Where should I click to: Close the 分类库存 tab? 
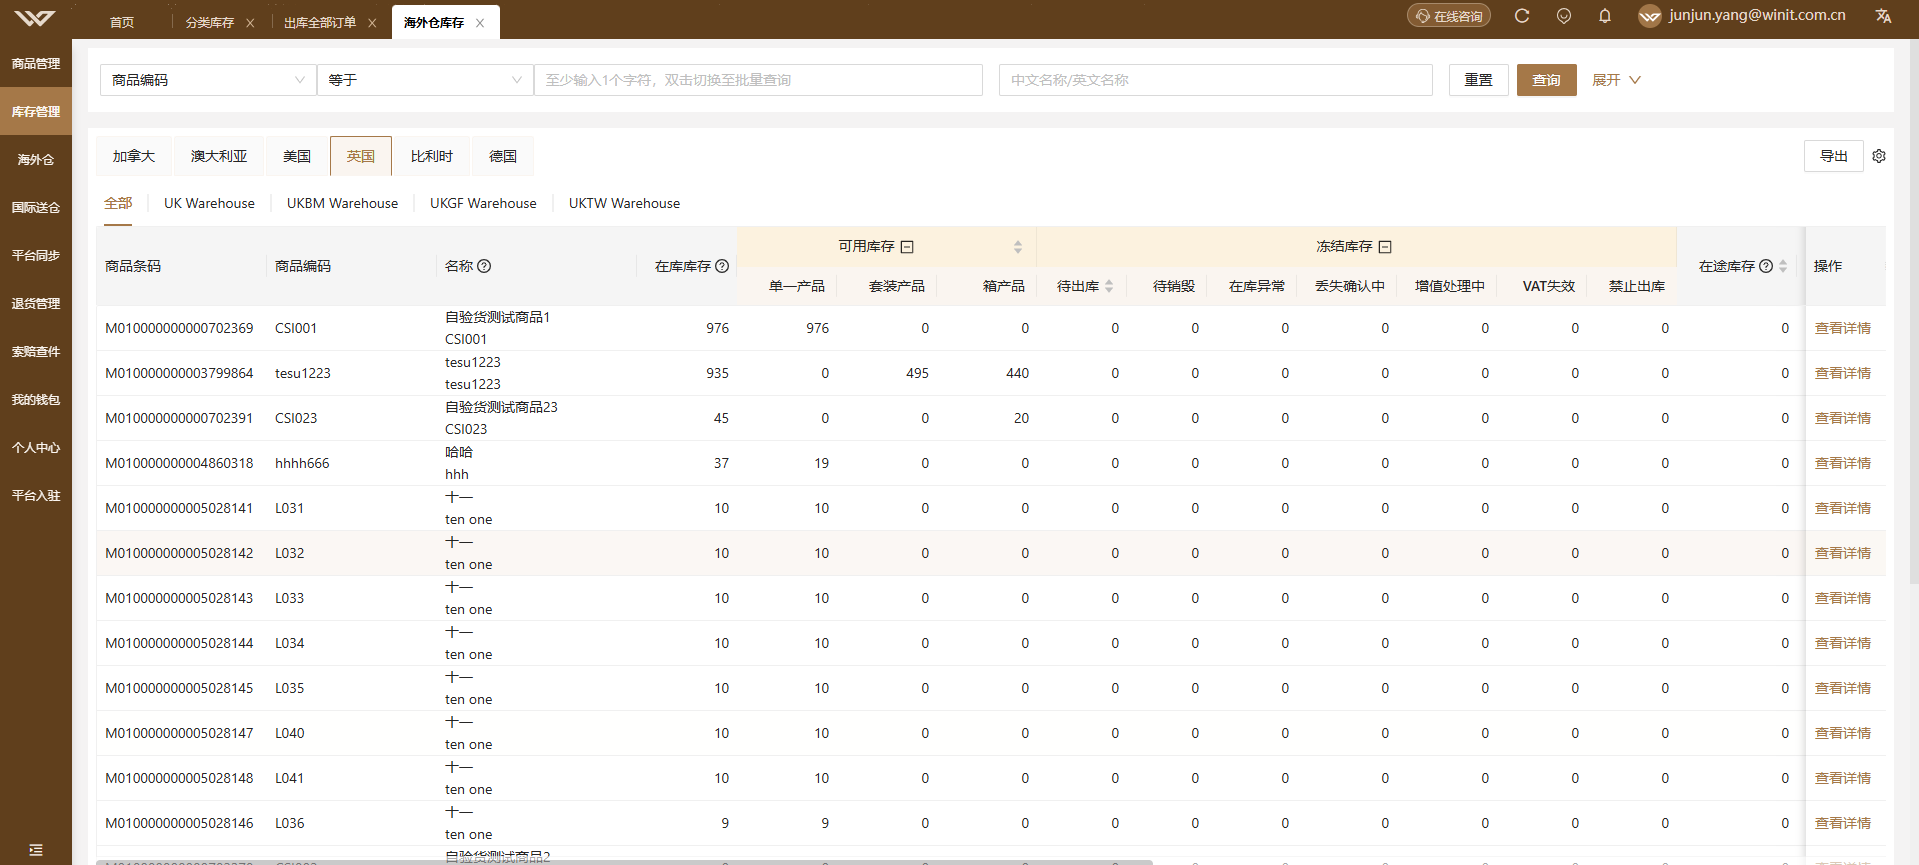250,23
